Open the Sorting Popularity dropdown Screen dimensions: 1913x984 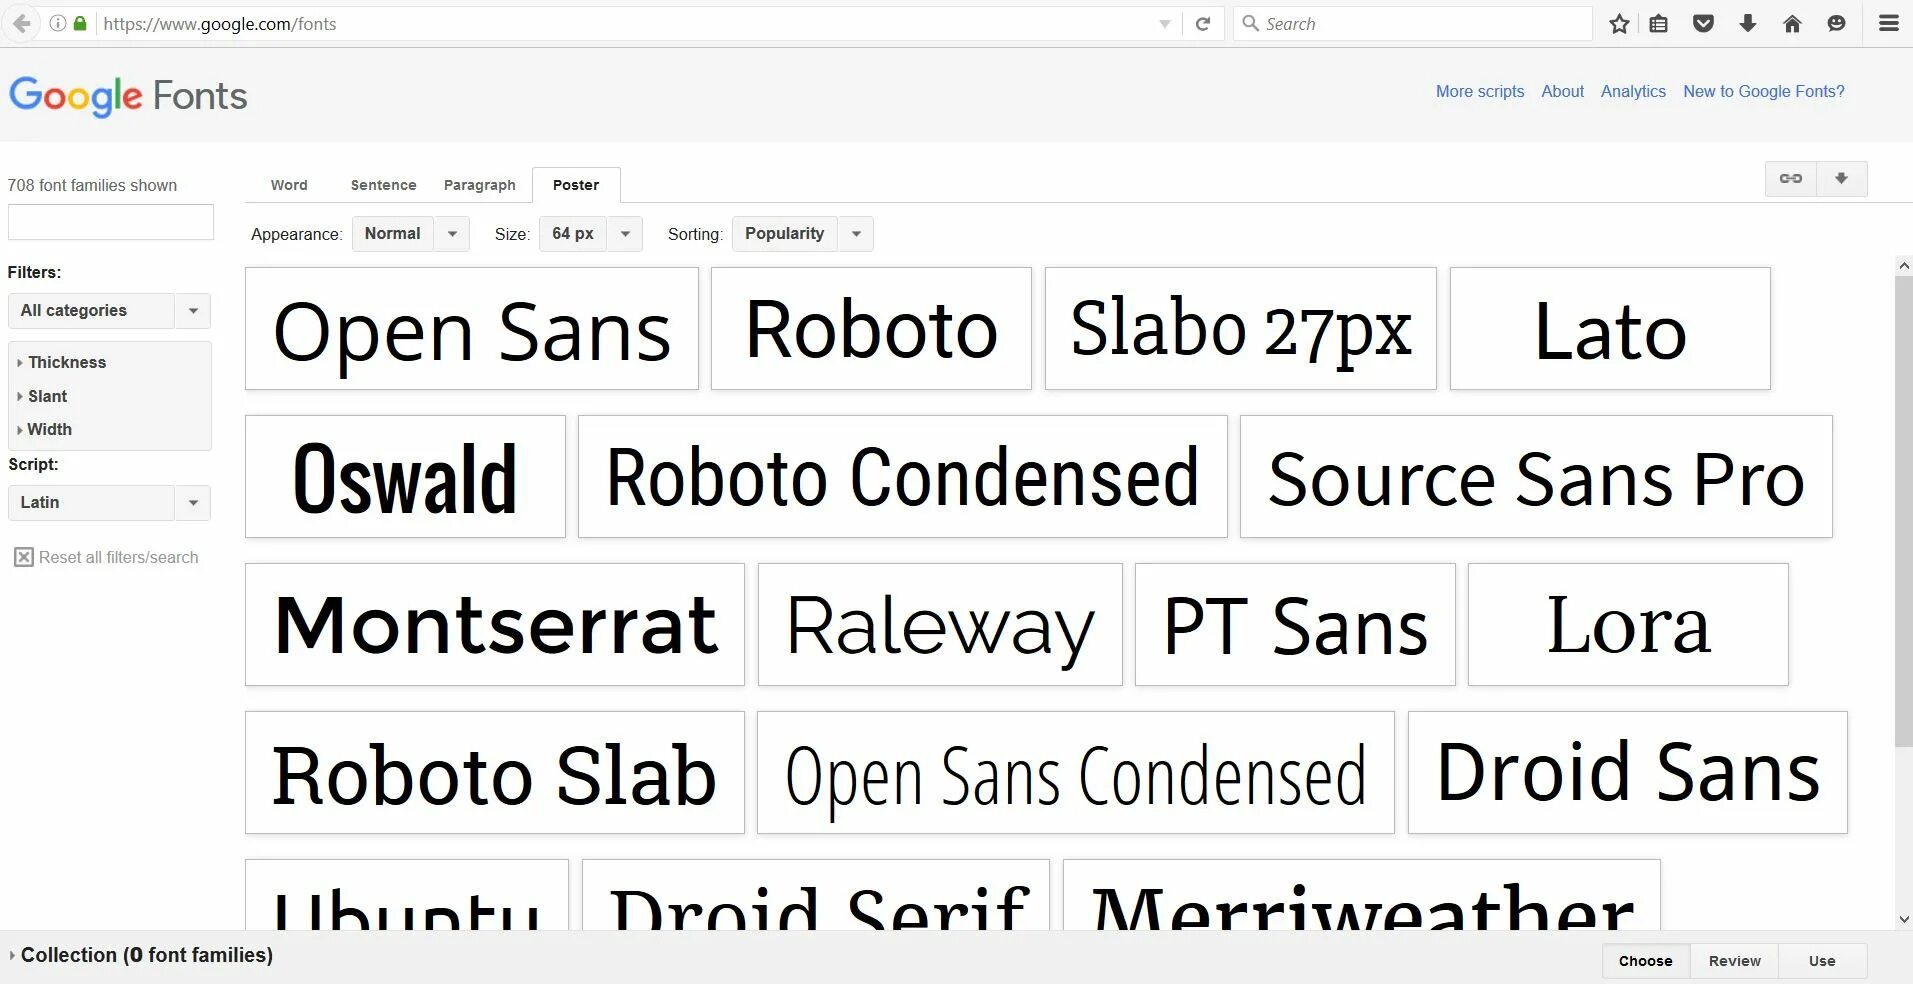(802, 234)
